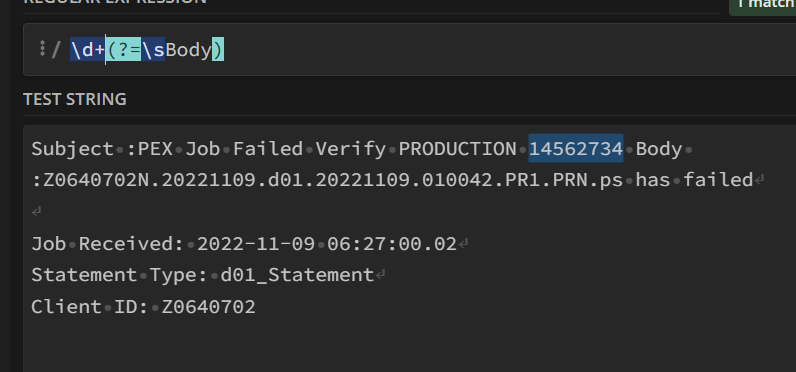Click the empty area of the regex field

[x=508, y=49]
